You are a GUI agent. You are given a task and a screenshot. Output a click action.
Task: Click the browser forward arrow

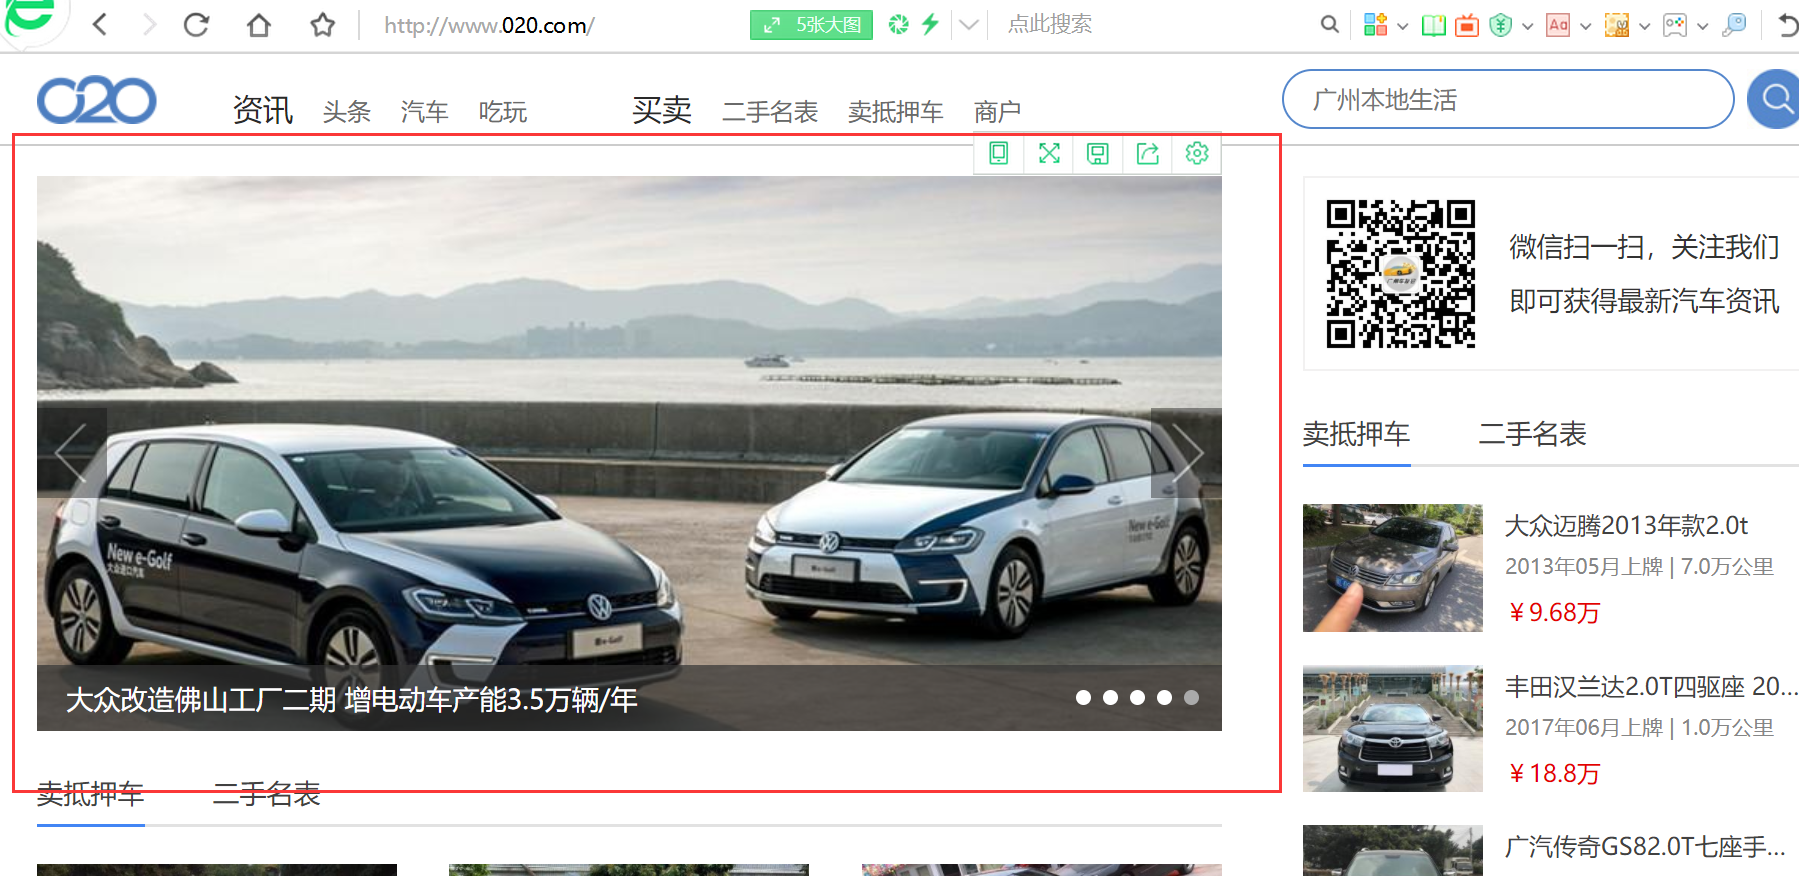coord(149,24)
